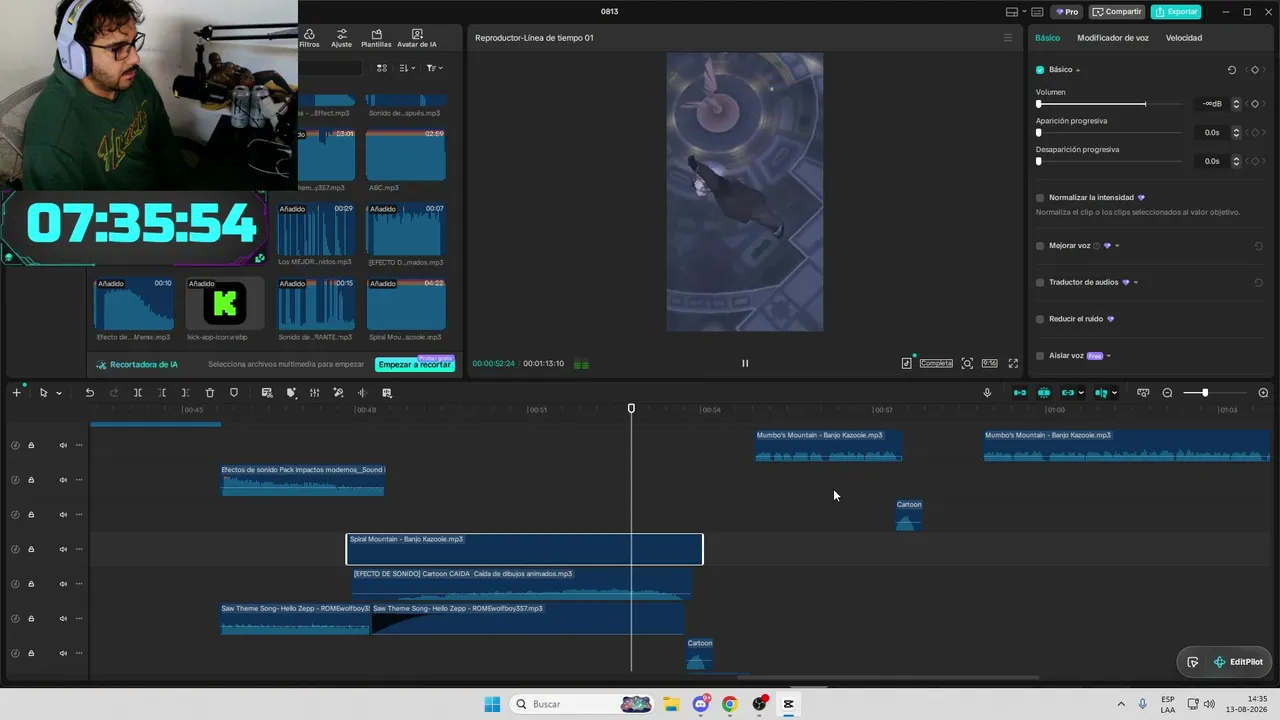Switch to the Modificador de voz tab

1113,38
